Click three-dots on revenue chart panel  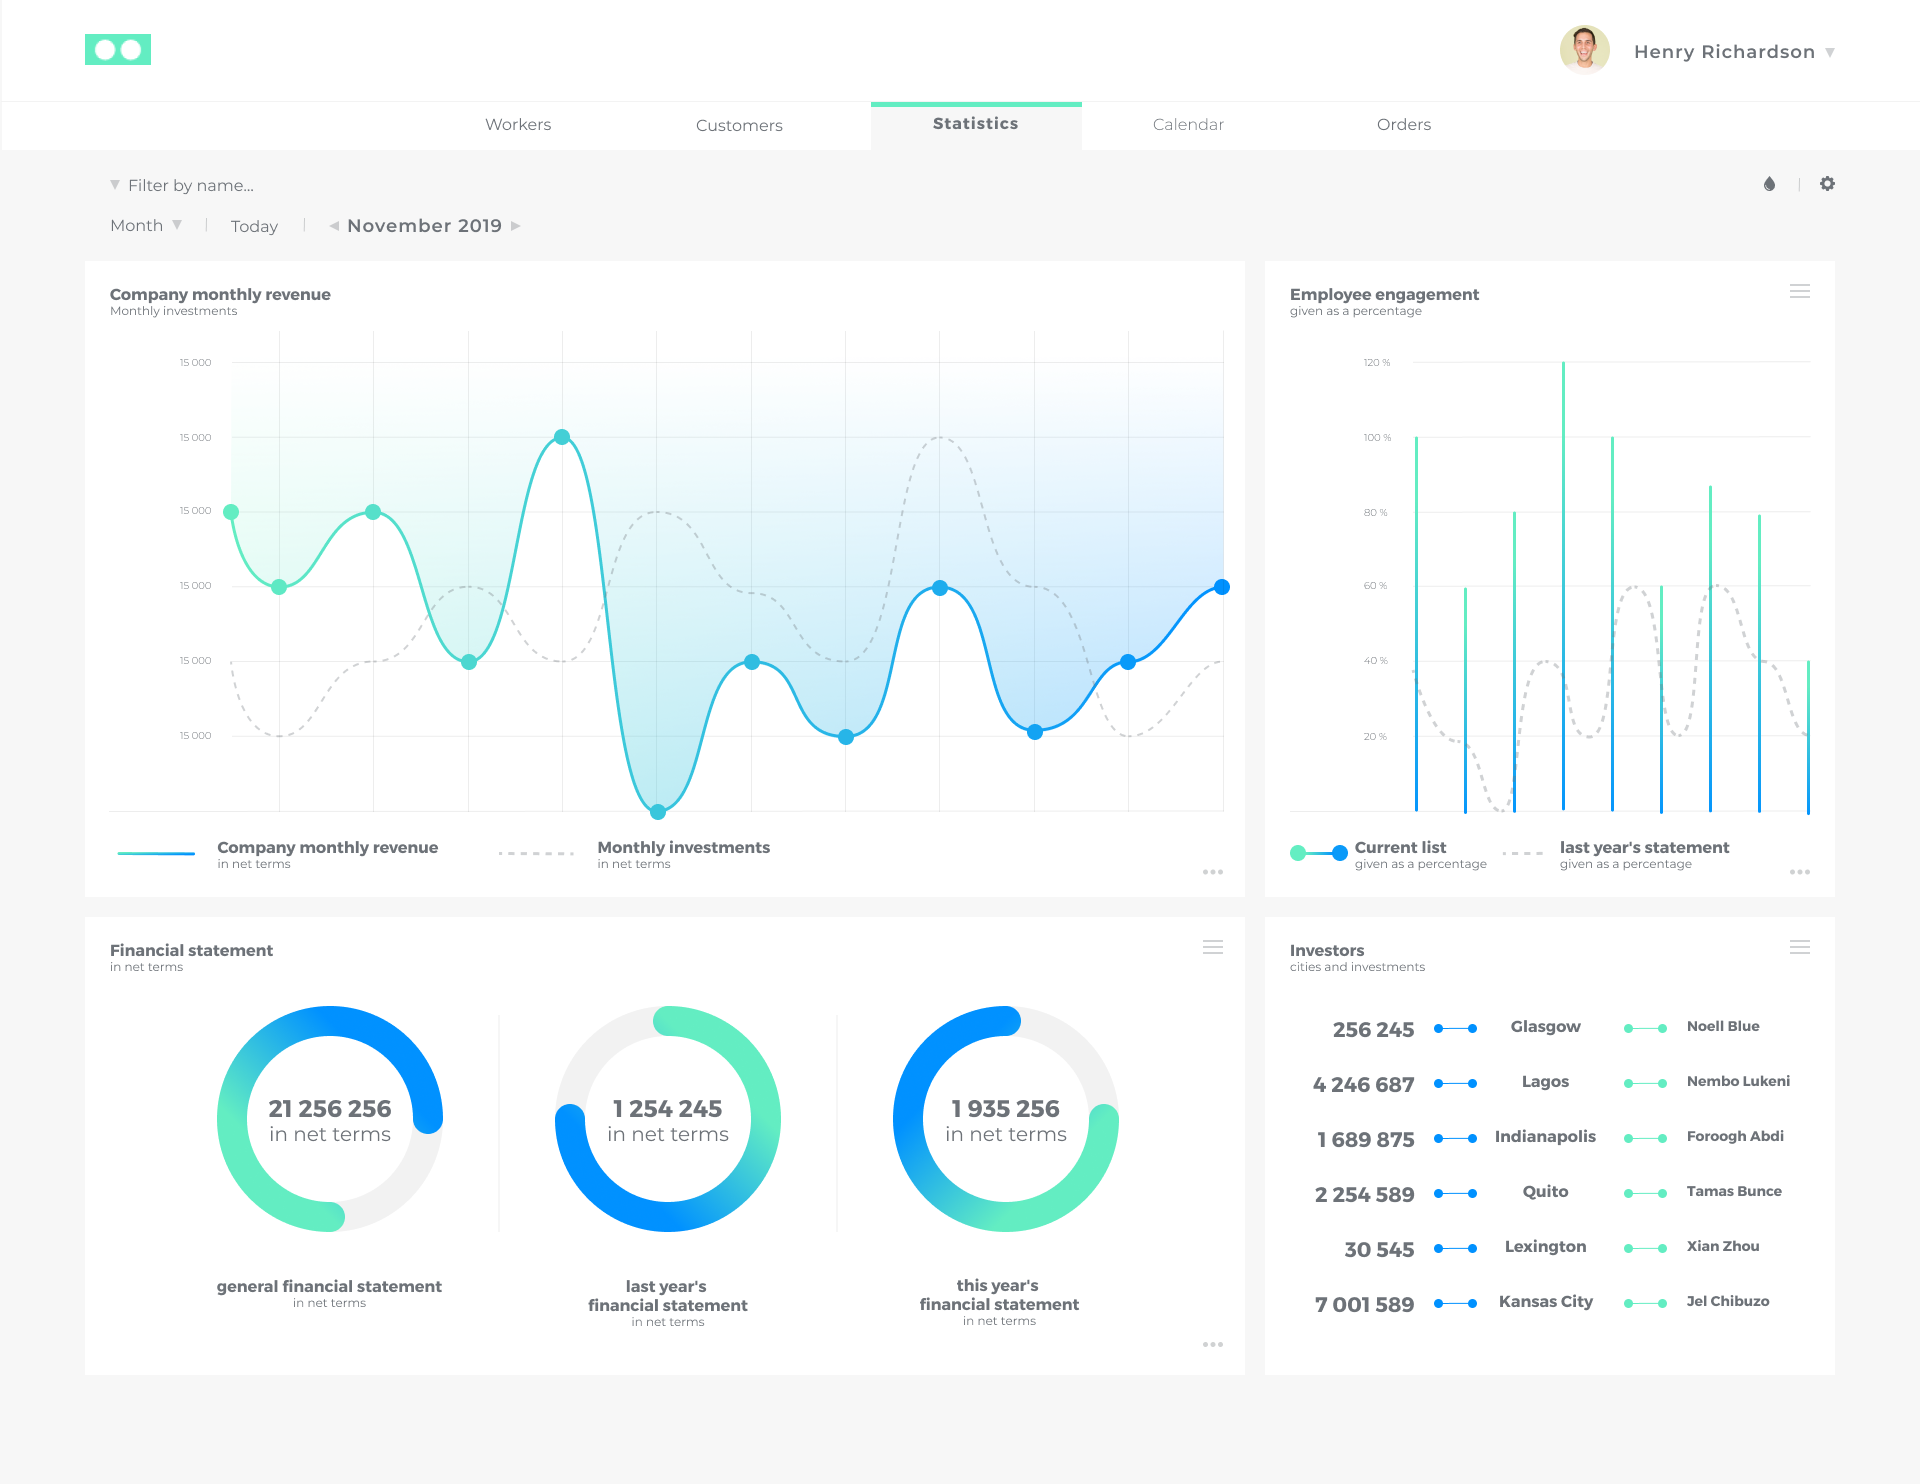[x=1212, y=872]
